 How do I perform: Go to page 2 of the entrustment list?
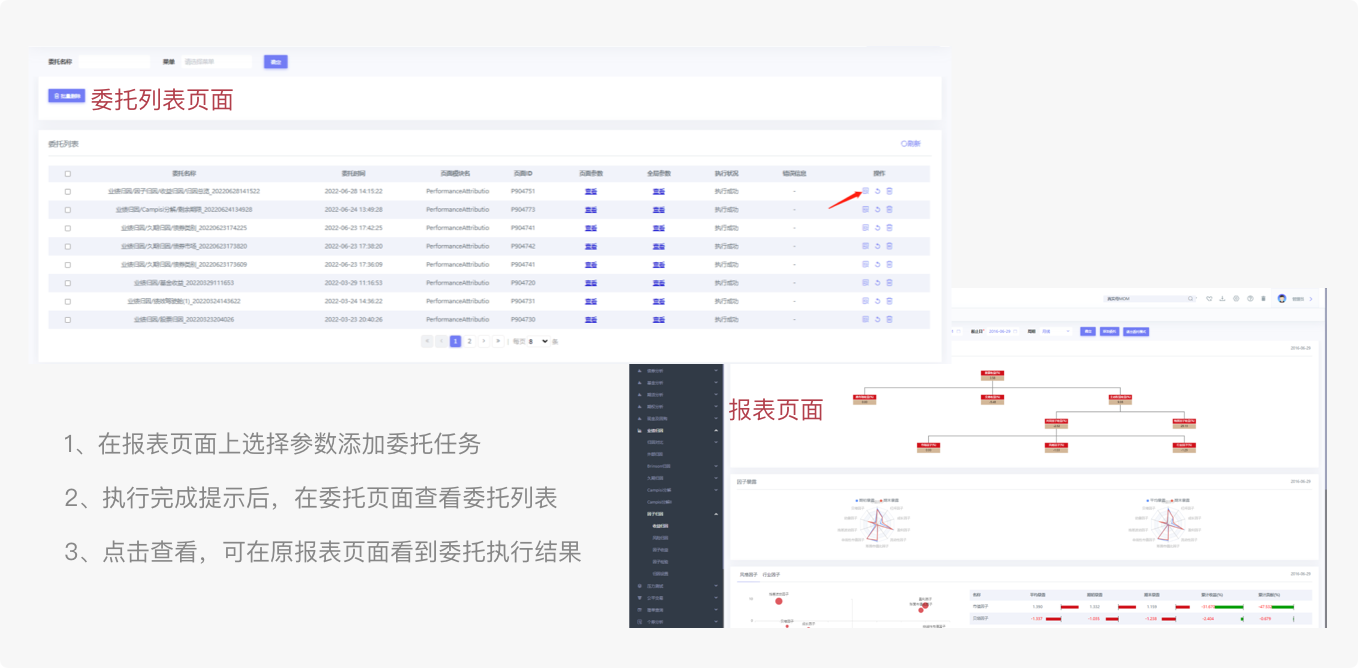[x=469, y=341]
